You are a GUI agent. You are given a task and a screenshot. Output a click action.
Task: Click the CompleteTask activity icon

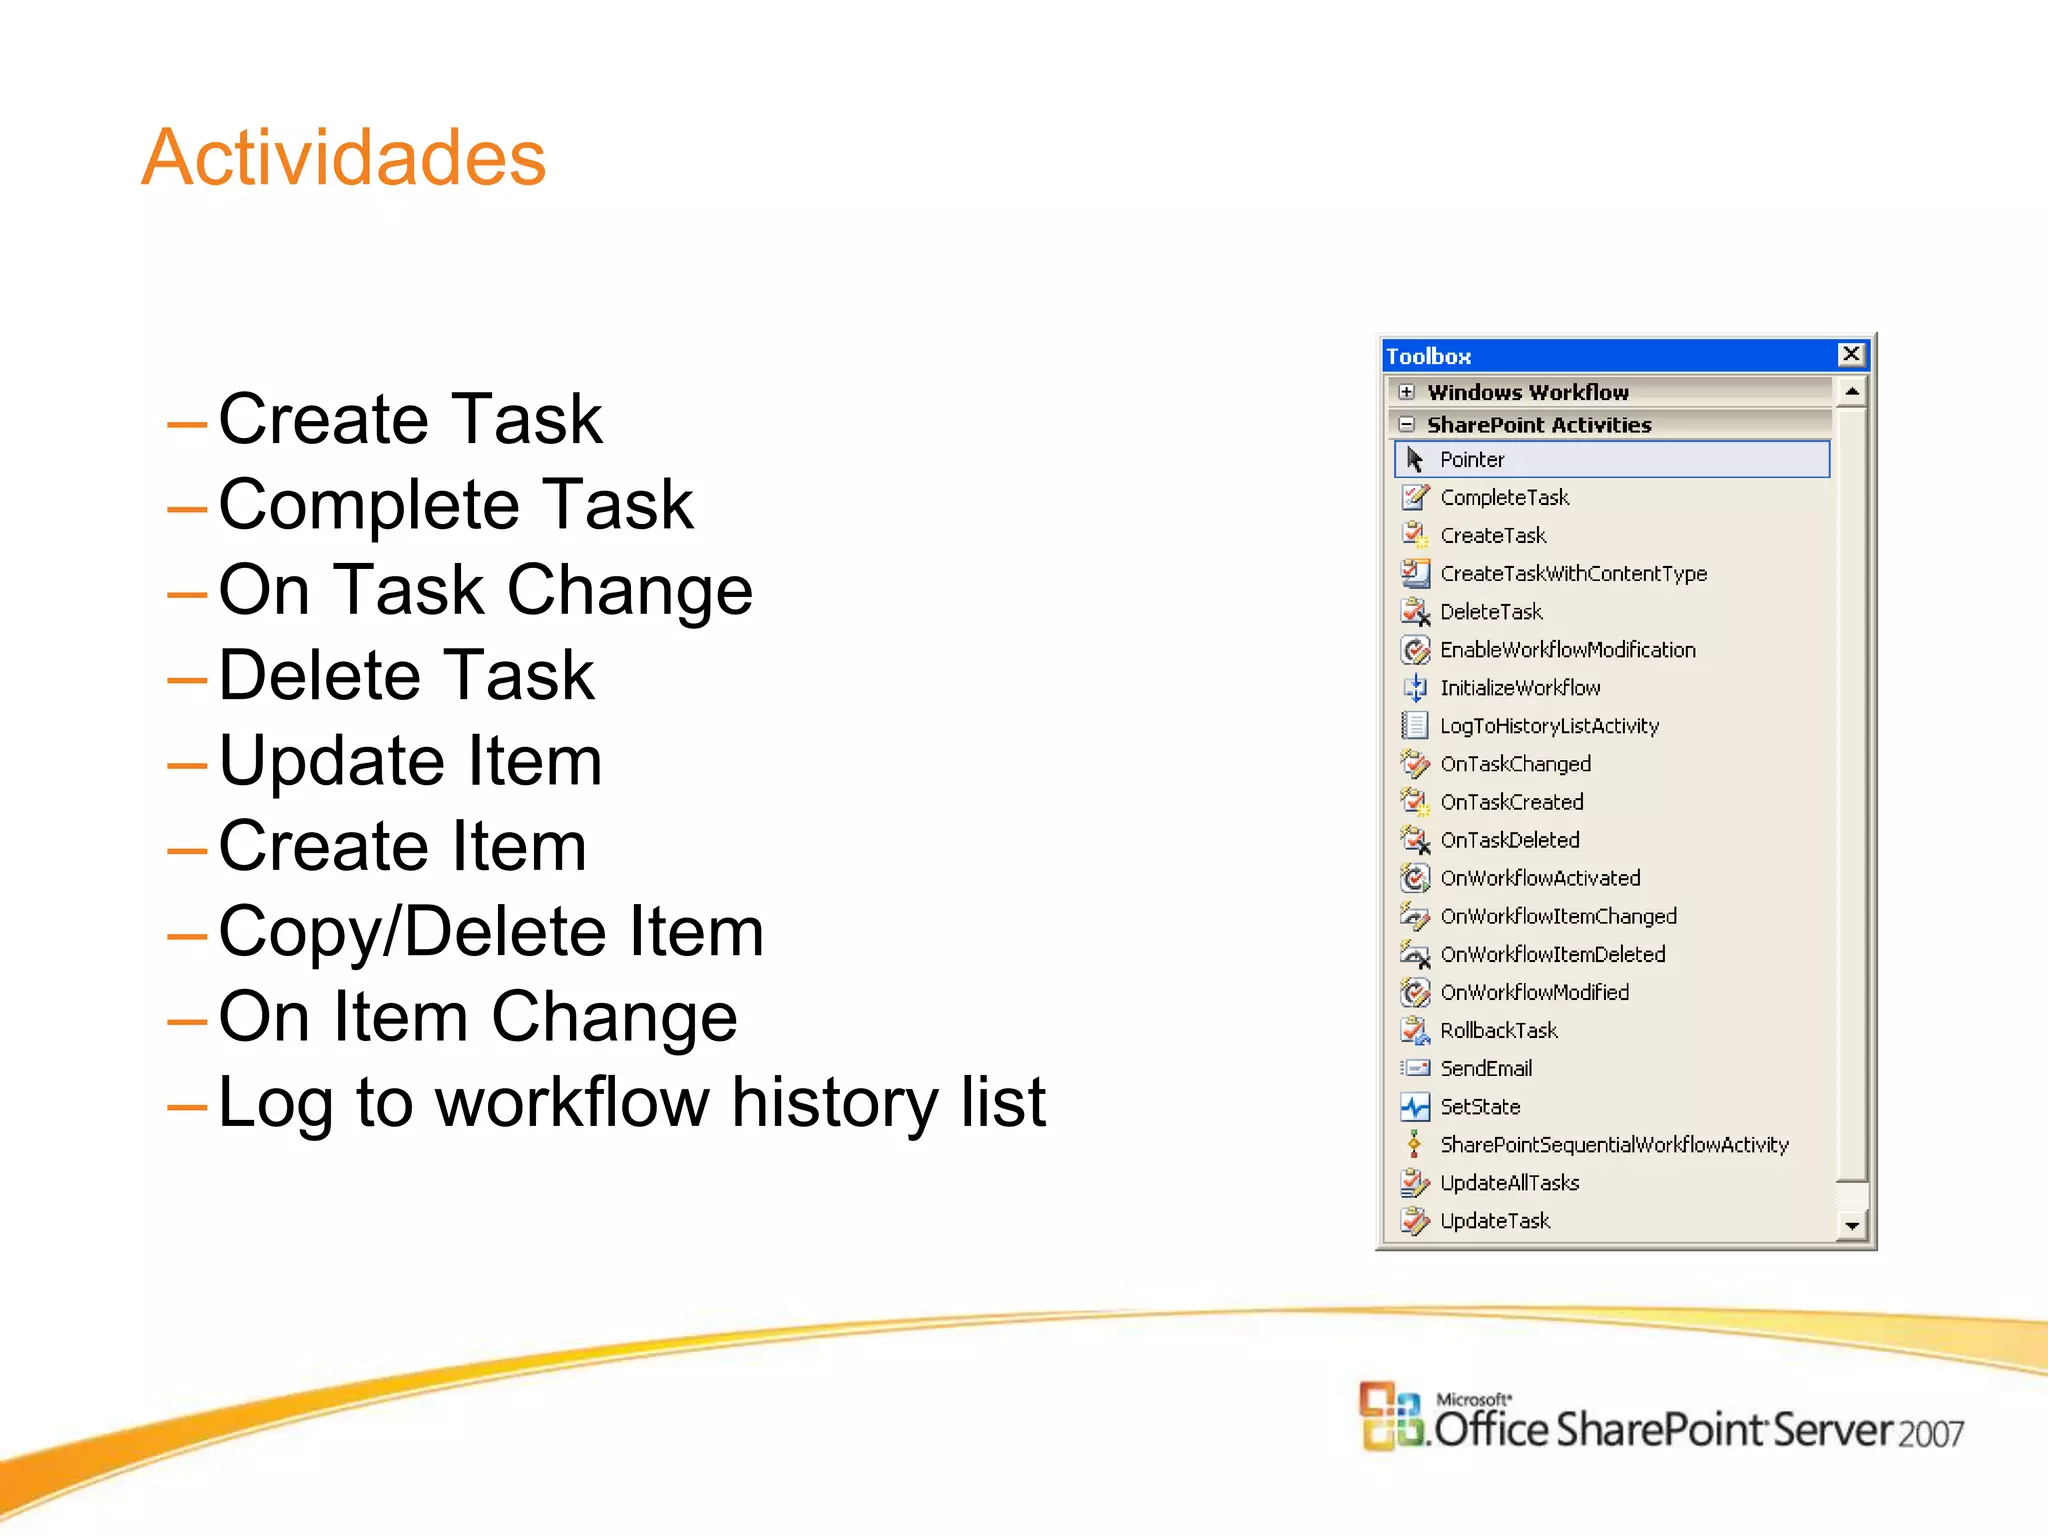1415,497
